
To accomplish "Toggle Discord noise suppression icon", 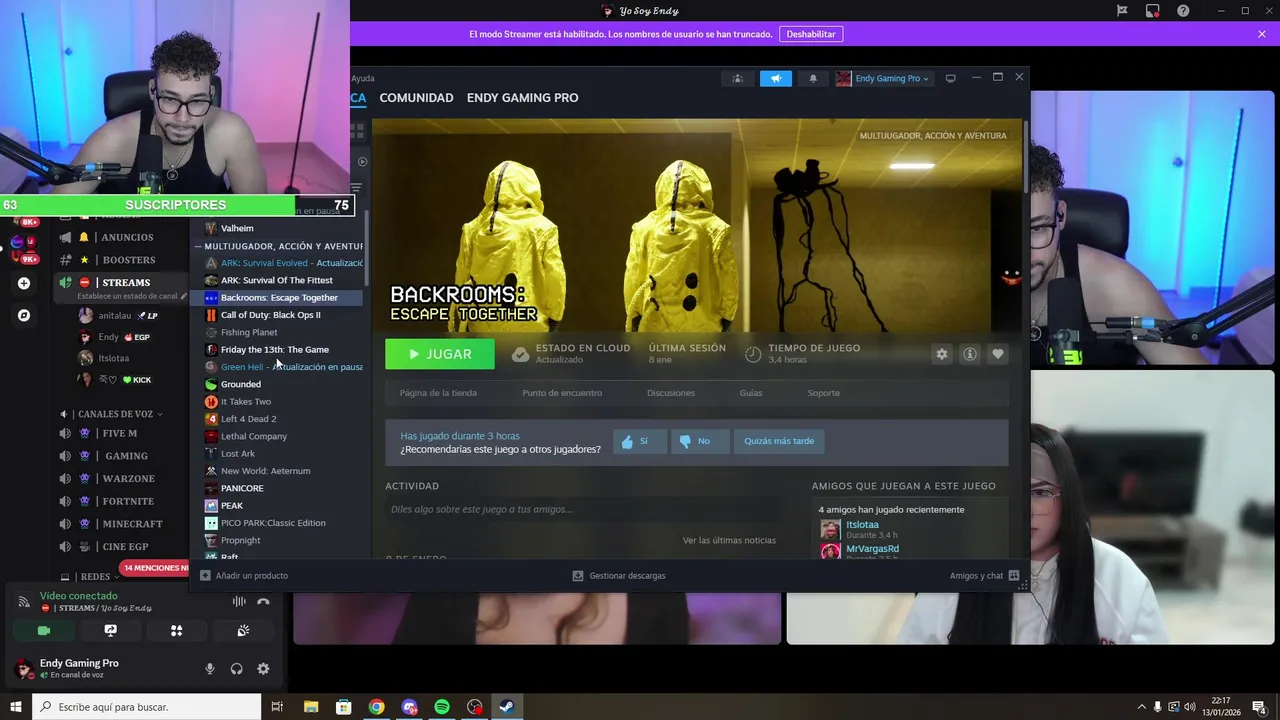I will [x=239, y=602].
